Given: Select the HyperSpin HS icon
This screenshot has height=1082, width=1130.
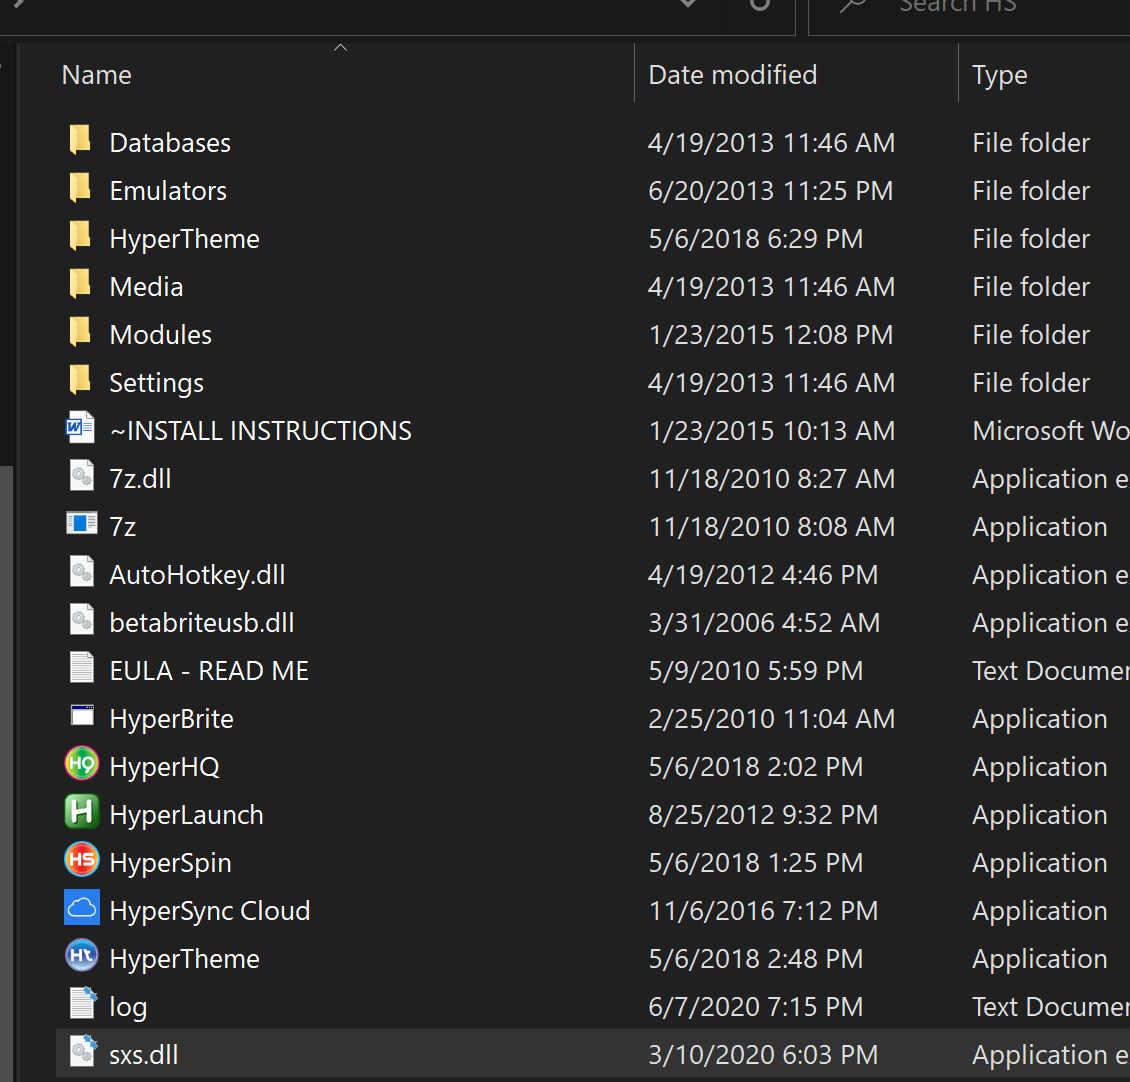Looking at the screenshot, I should [x=81, y=859].
